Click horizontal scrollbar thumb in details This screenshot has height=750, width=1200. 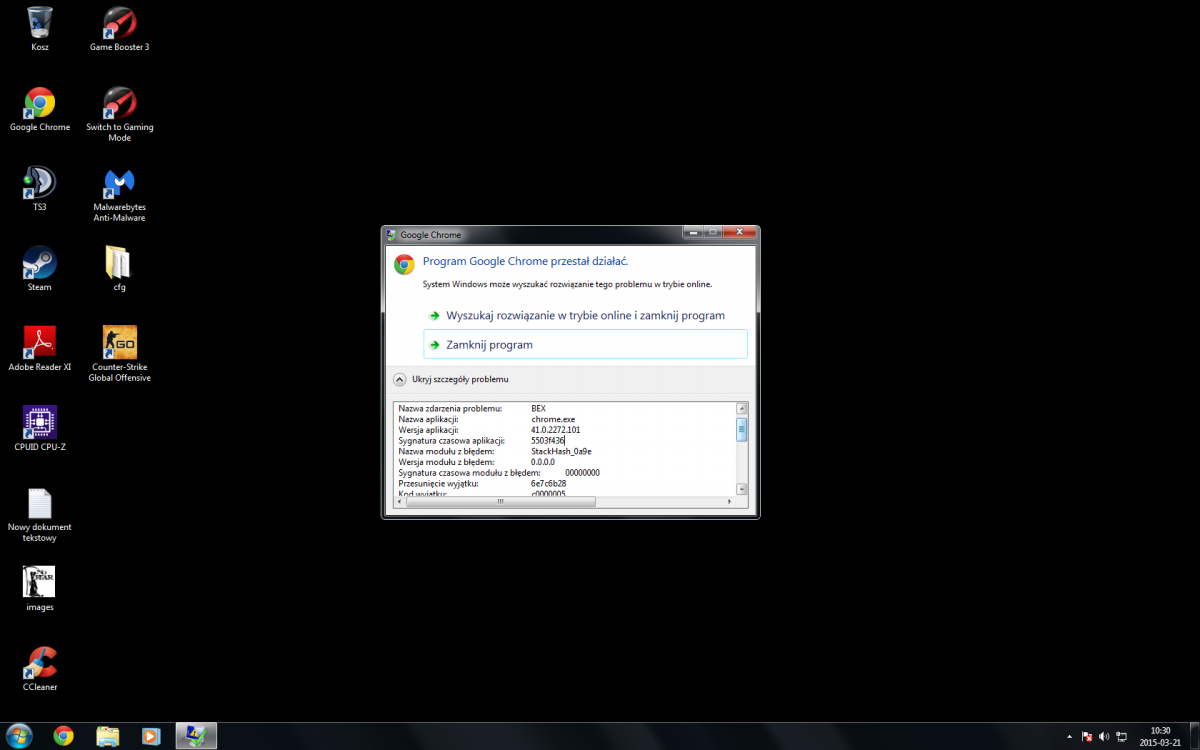pyautogui.click(x=501, y=502)
